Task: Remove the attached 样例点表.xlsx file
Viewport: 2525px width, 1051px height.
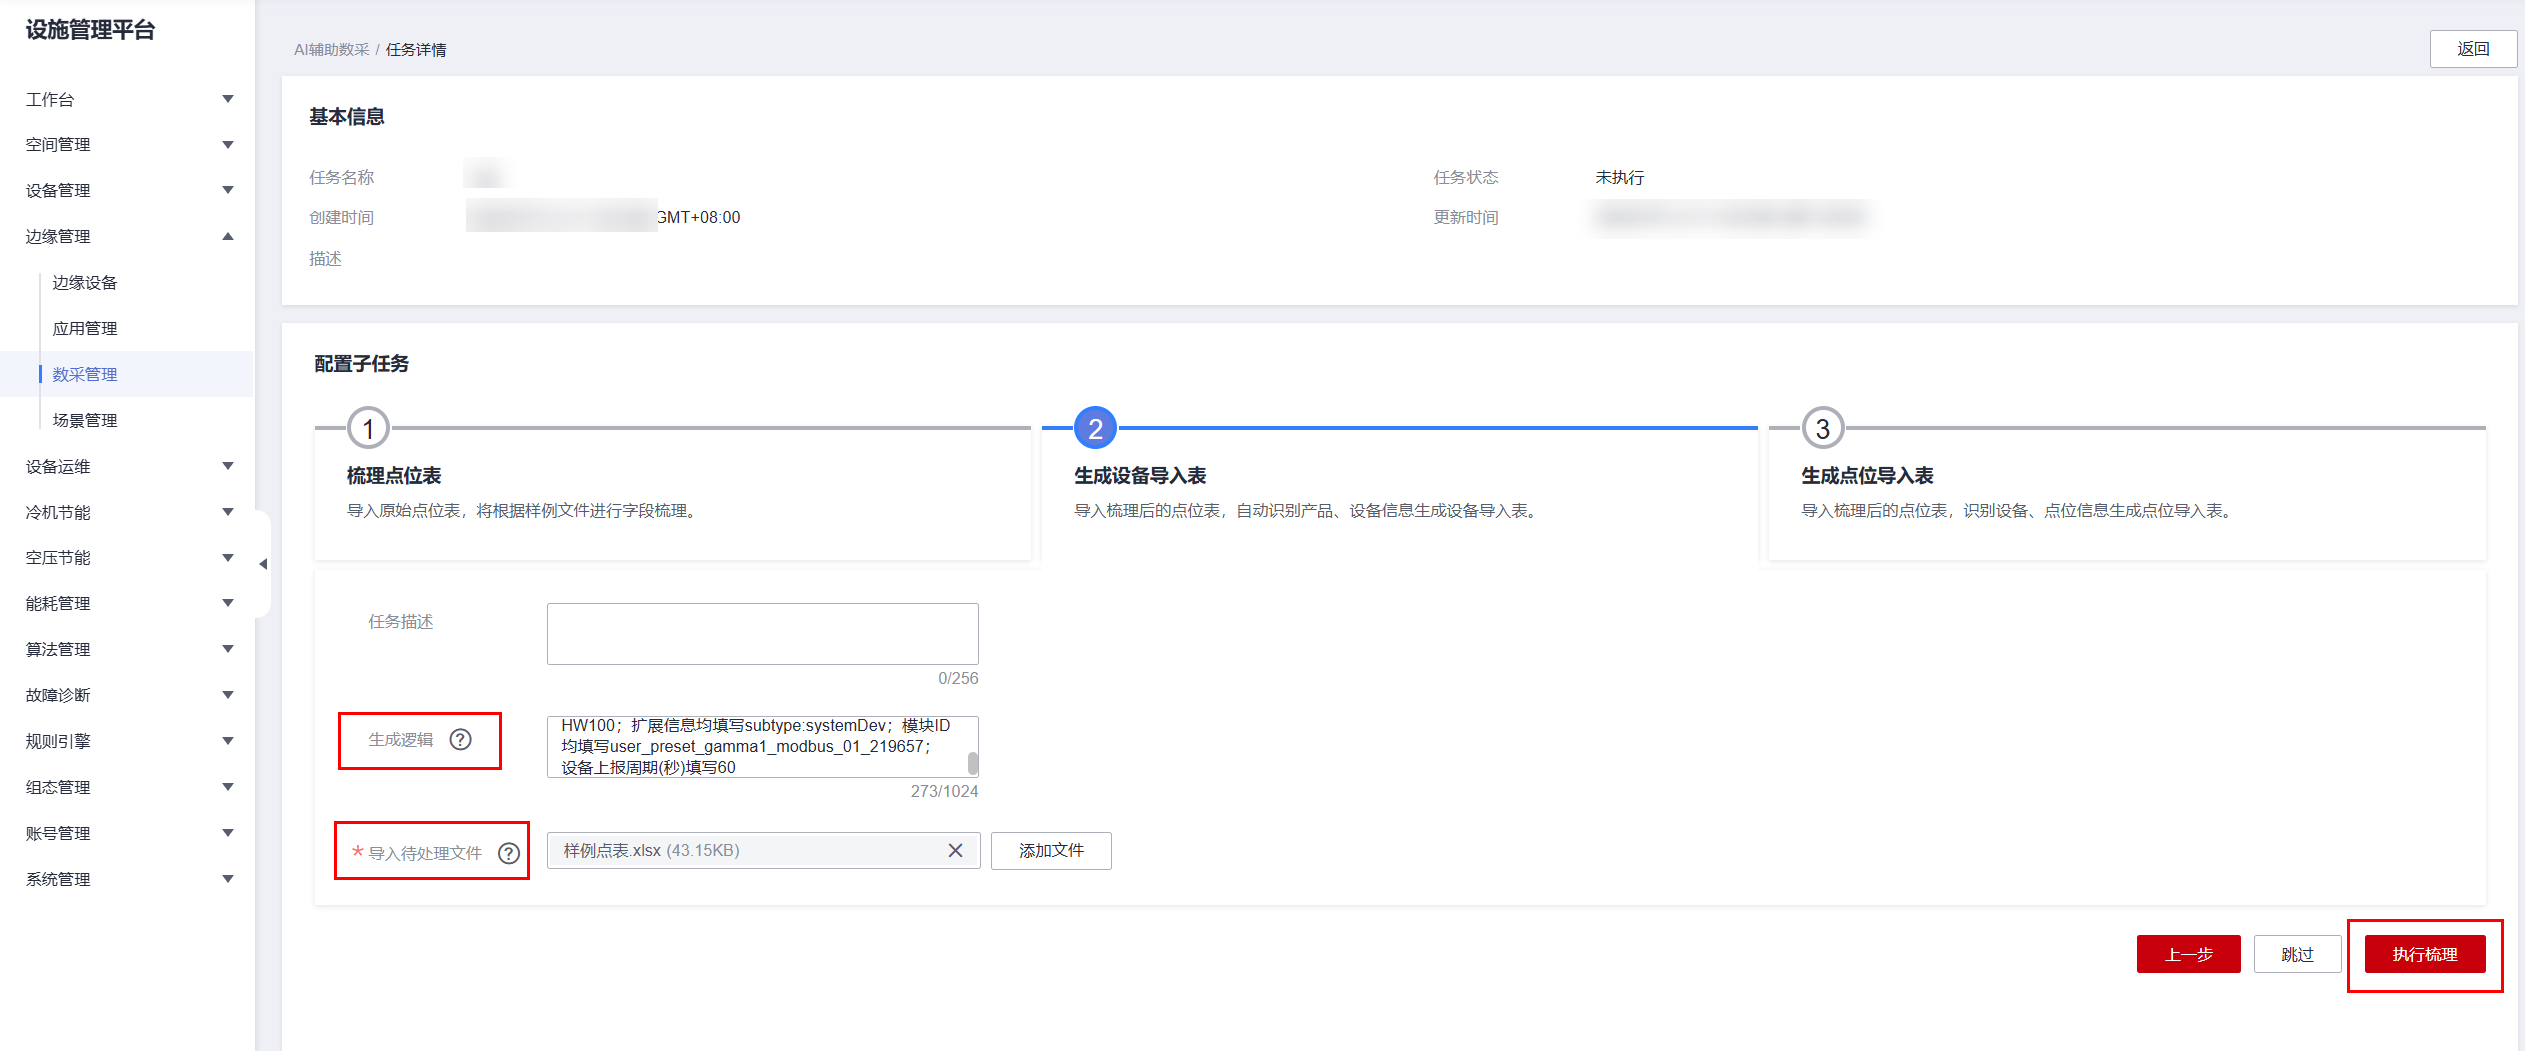Action: coord(955,851)
